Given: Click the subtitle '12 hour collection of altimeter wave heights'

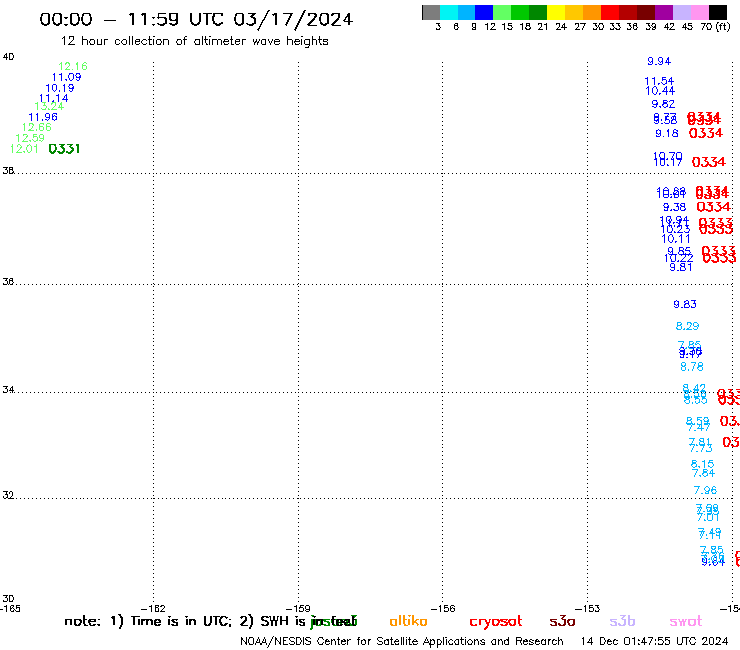Looking at the screenshot, I should pos(195,42).
